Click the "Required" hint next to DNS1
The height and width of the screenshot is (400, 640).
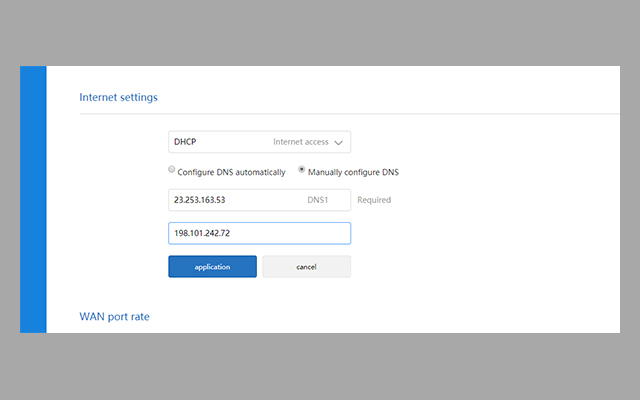tap(374, 200)
